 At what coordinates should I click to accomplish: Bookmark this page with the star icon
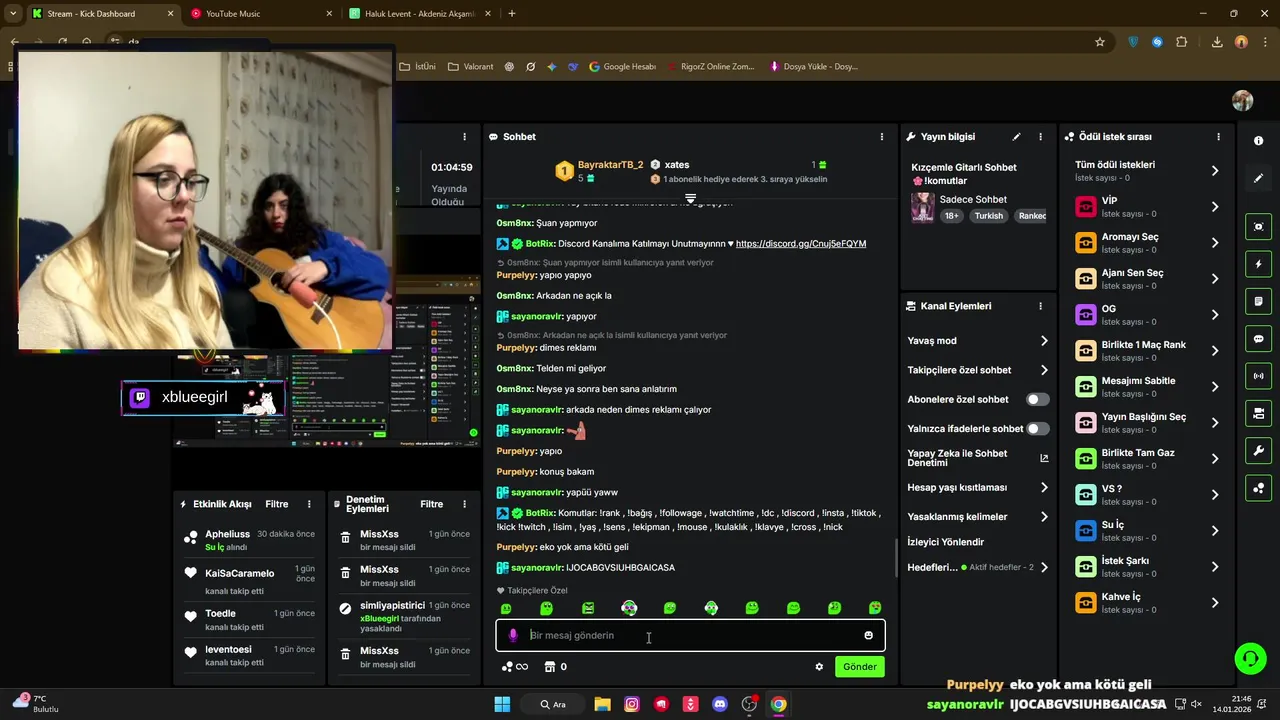(x=1100, y=42)
